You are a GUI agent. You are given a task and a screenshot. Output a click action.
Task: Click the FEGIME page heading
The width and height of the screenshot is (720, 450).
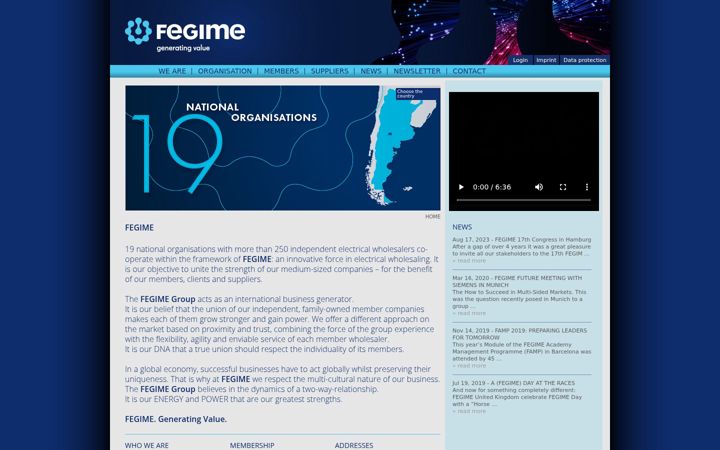[x=139, y=228]
